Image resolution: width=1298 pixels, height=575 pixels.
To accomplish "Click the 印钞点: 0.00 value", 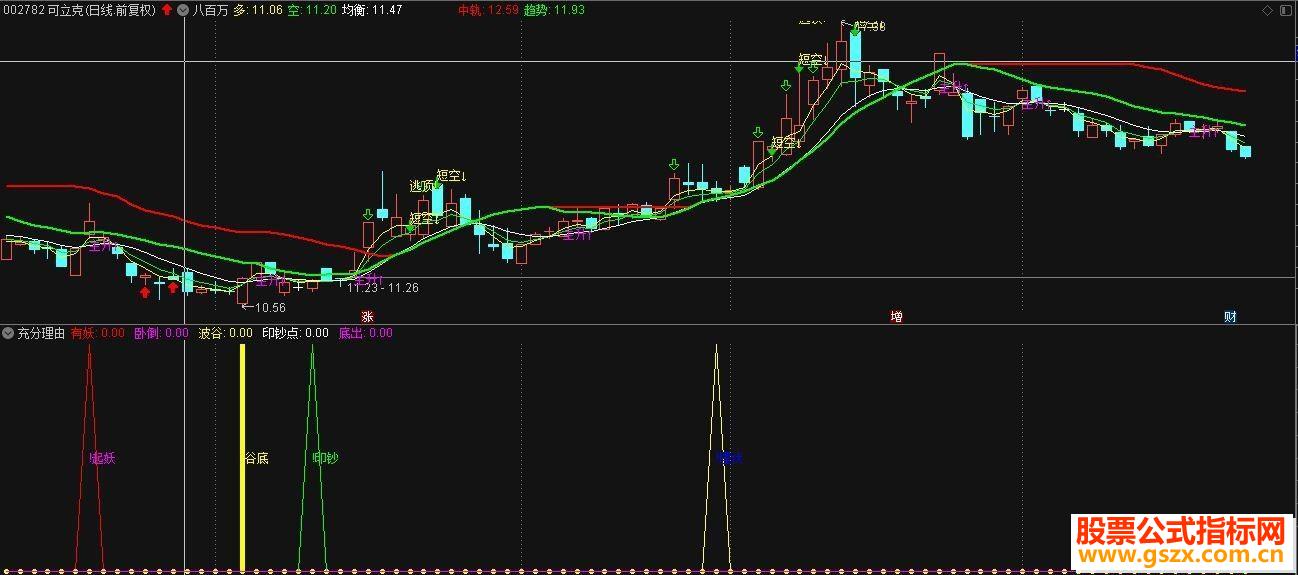I will (295, 334).
